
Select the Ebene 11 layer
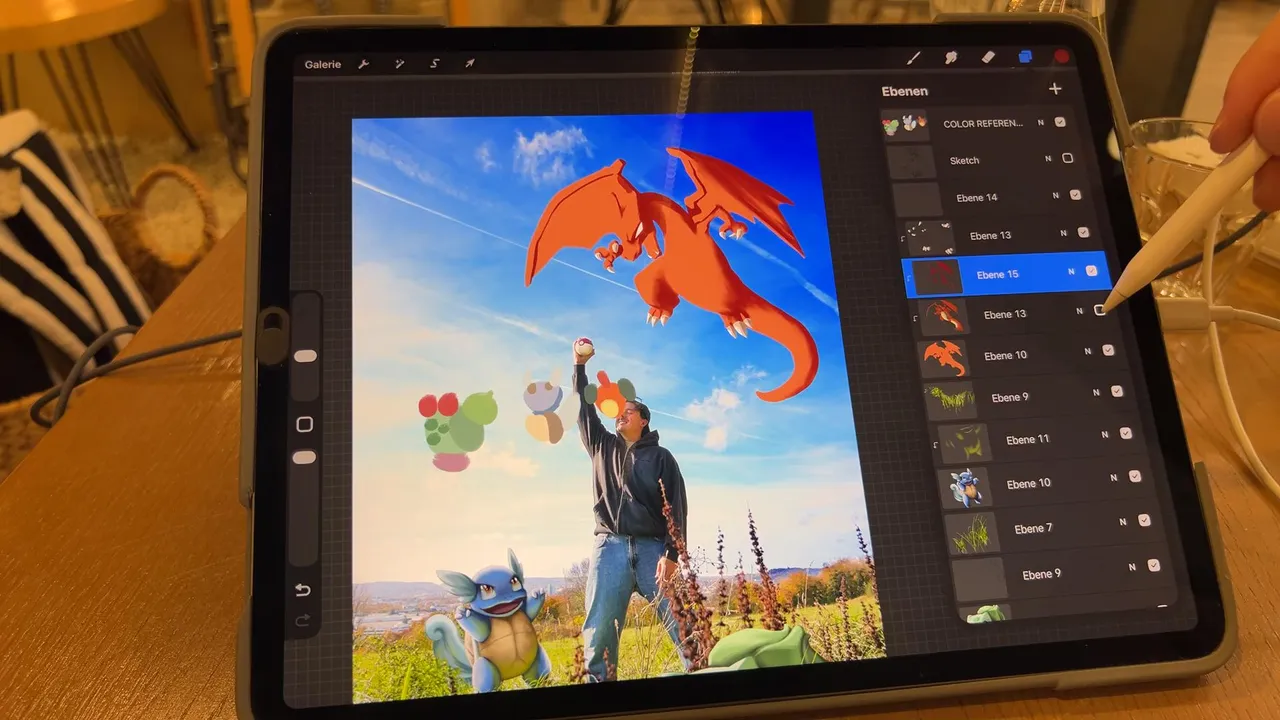[1027, 439]
